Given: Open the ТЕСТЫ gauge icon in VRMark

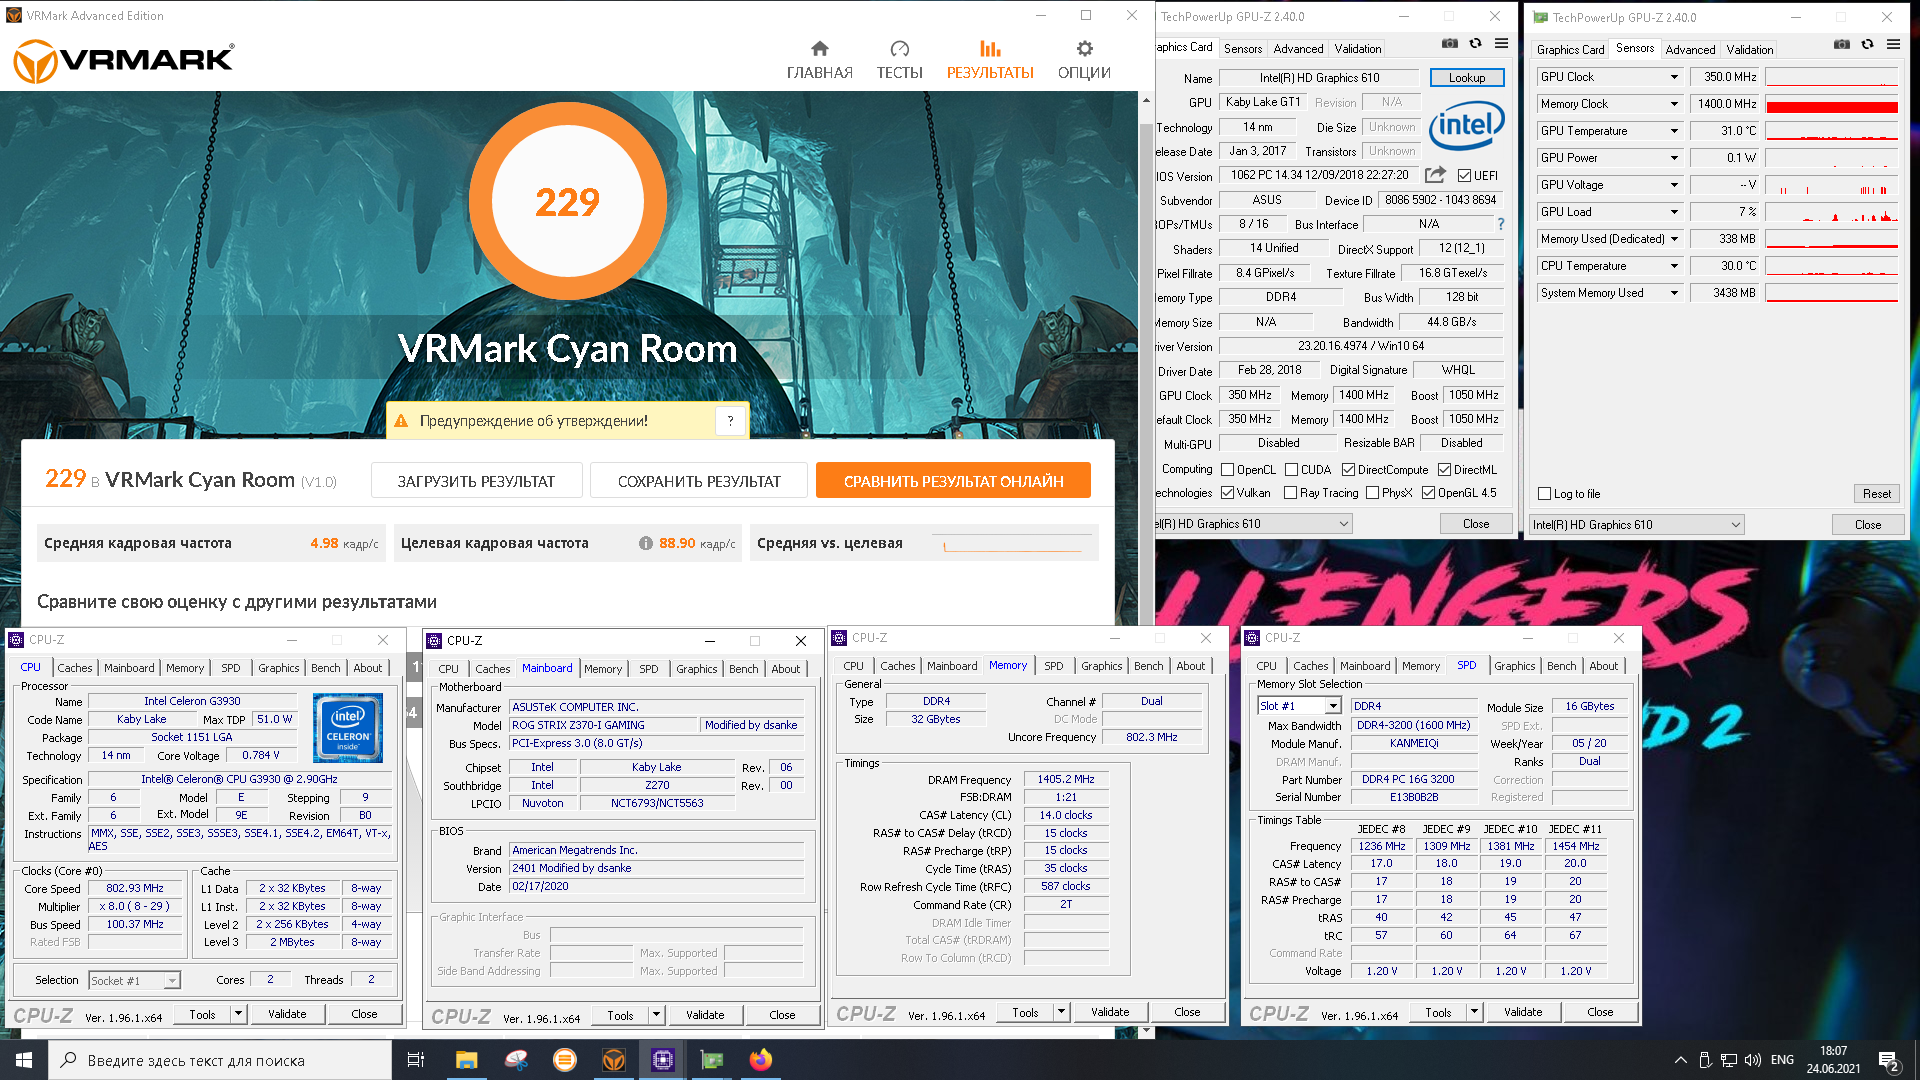Looking at the screenshot, I should 899,48.
